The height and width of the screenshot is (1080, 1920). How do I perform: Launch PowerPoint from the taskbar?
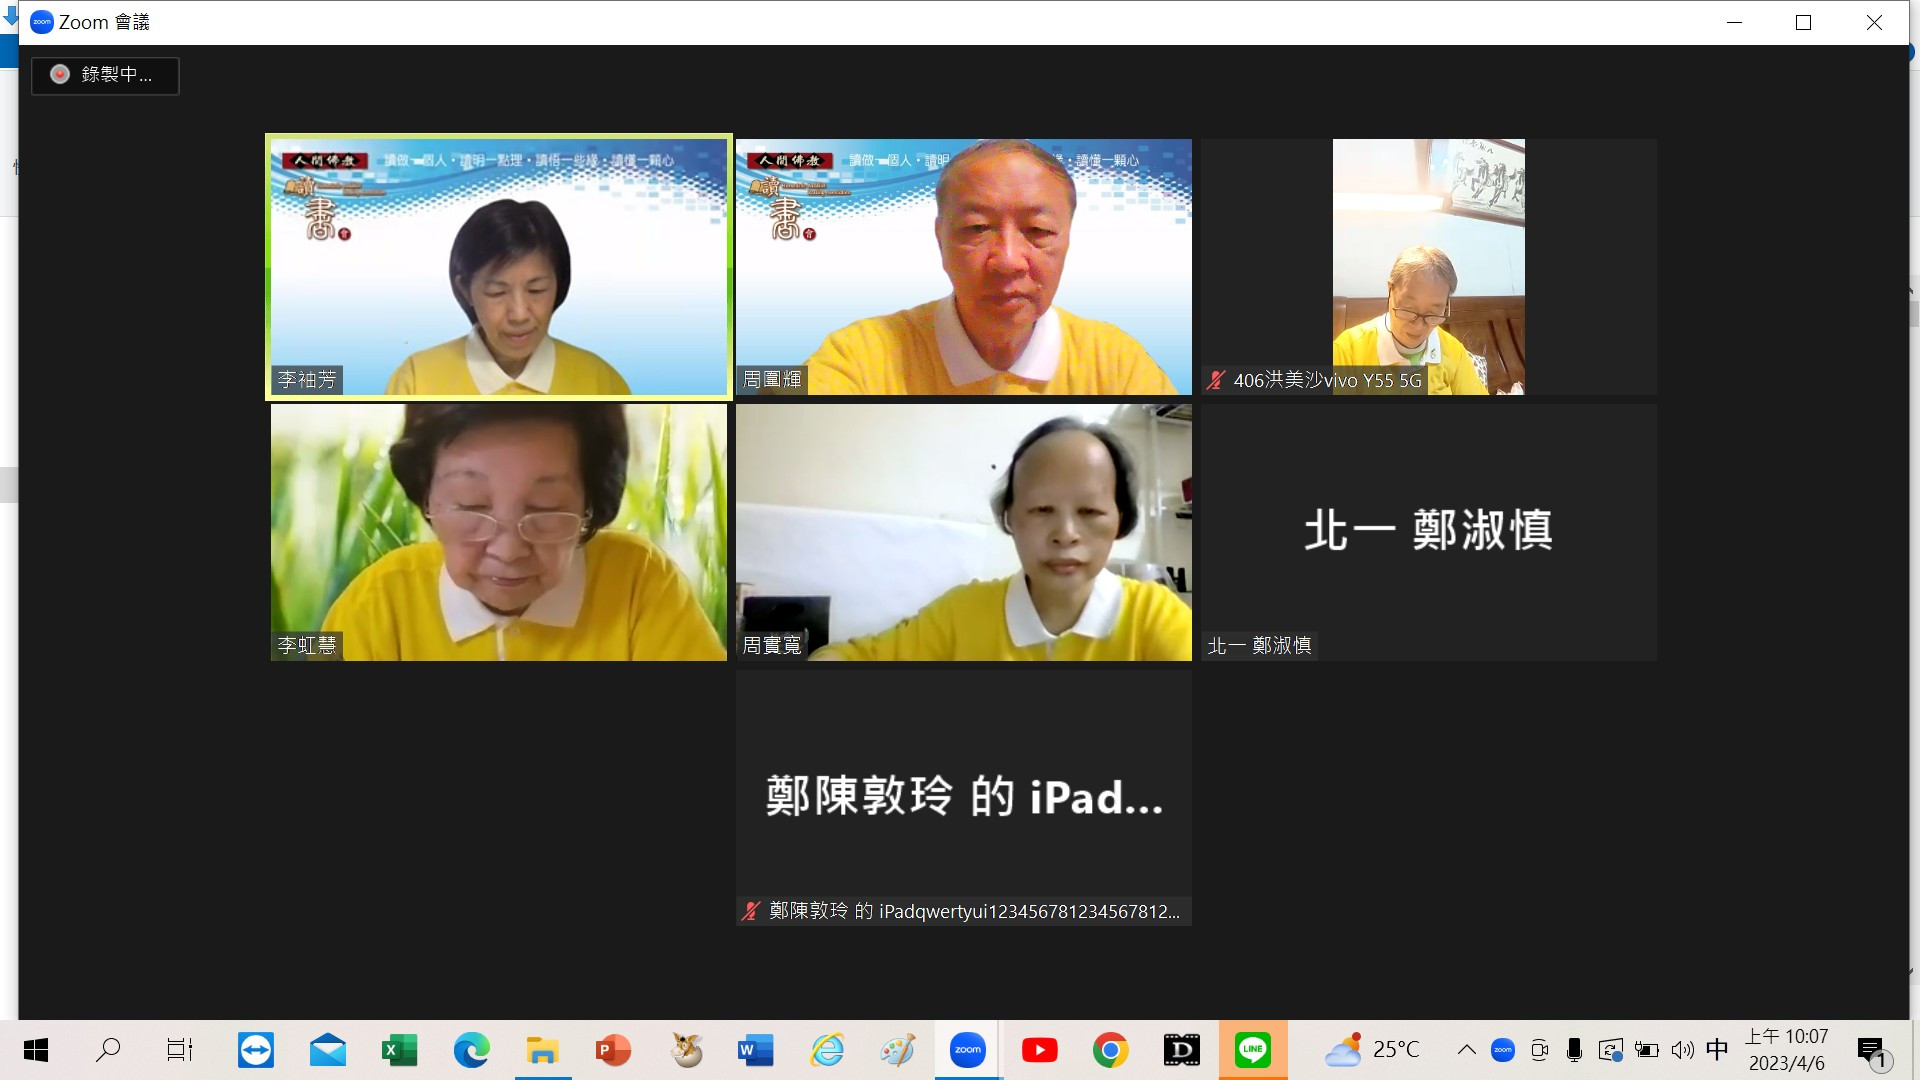613,1050
